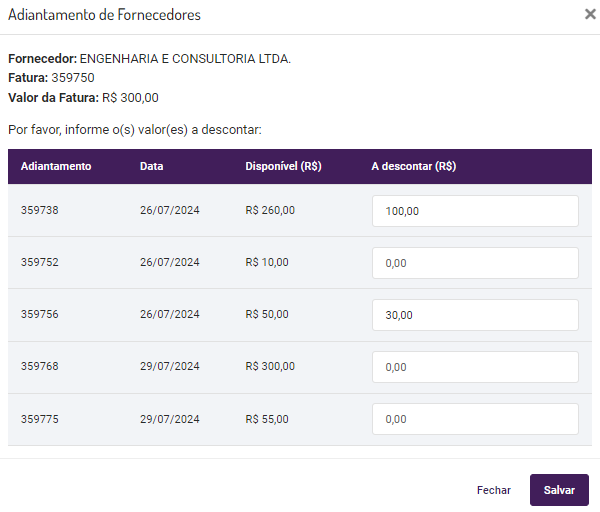Viewport: 600px width, 512px height.
Task: Select advance number 359738 in the table
Action: (x=40, y=210)
